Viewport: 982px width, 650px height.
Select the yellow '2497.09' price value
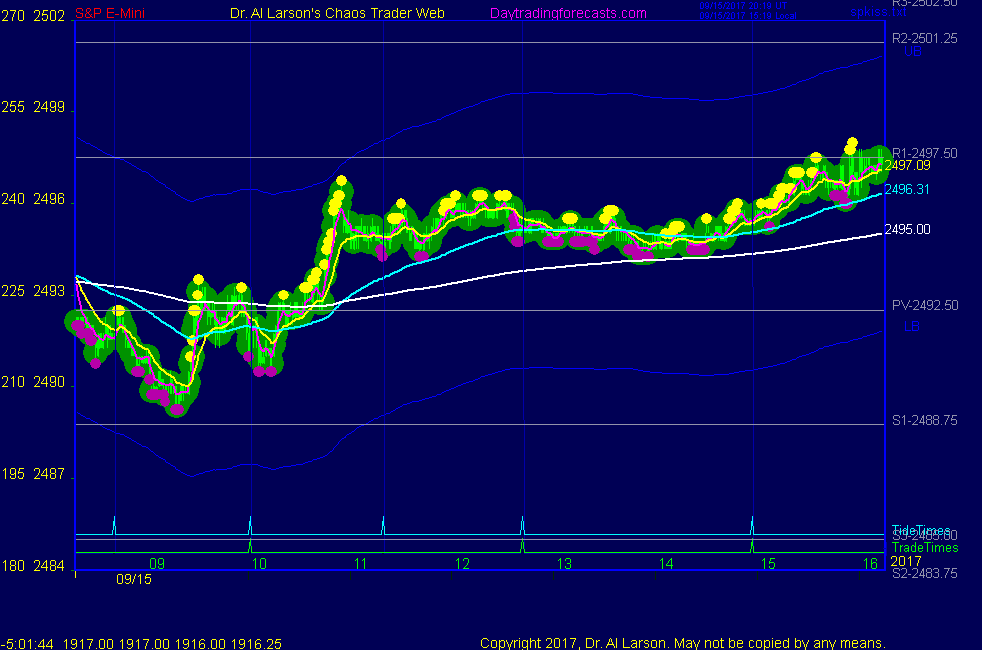click(907, 165)
